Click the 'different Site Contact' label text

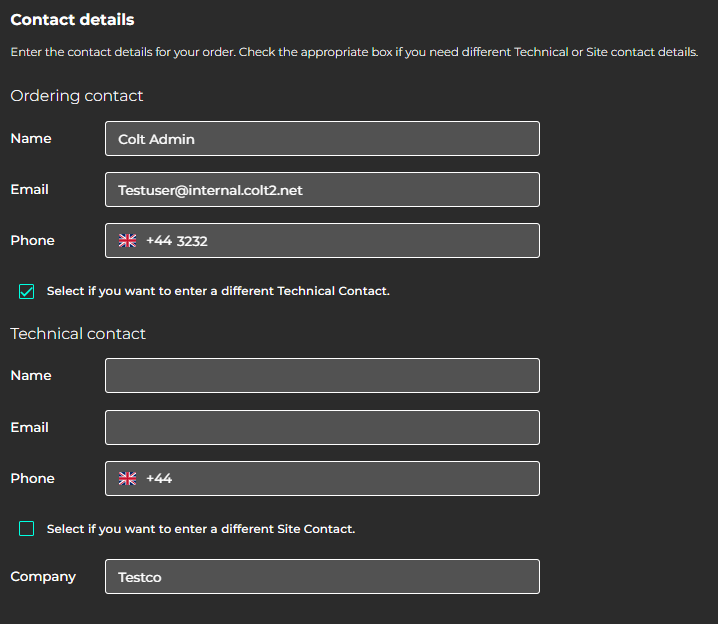tap(201, 528)
